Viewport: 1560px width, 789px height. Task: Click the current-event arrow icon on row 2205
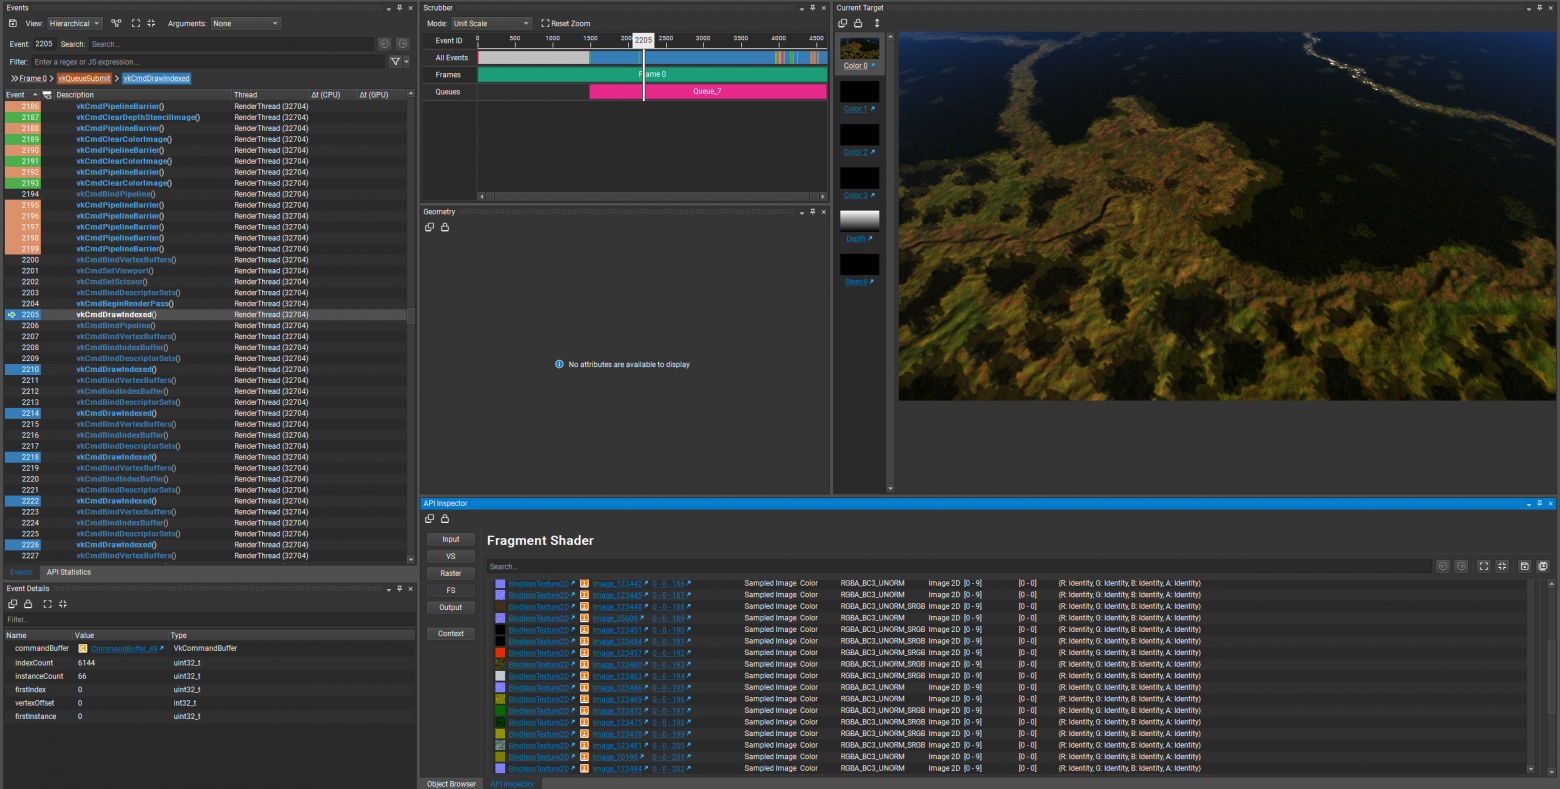coord(12,315)
